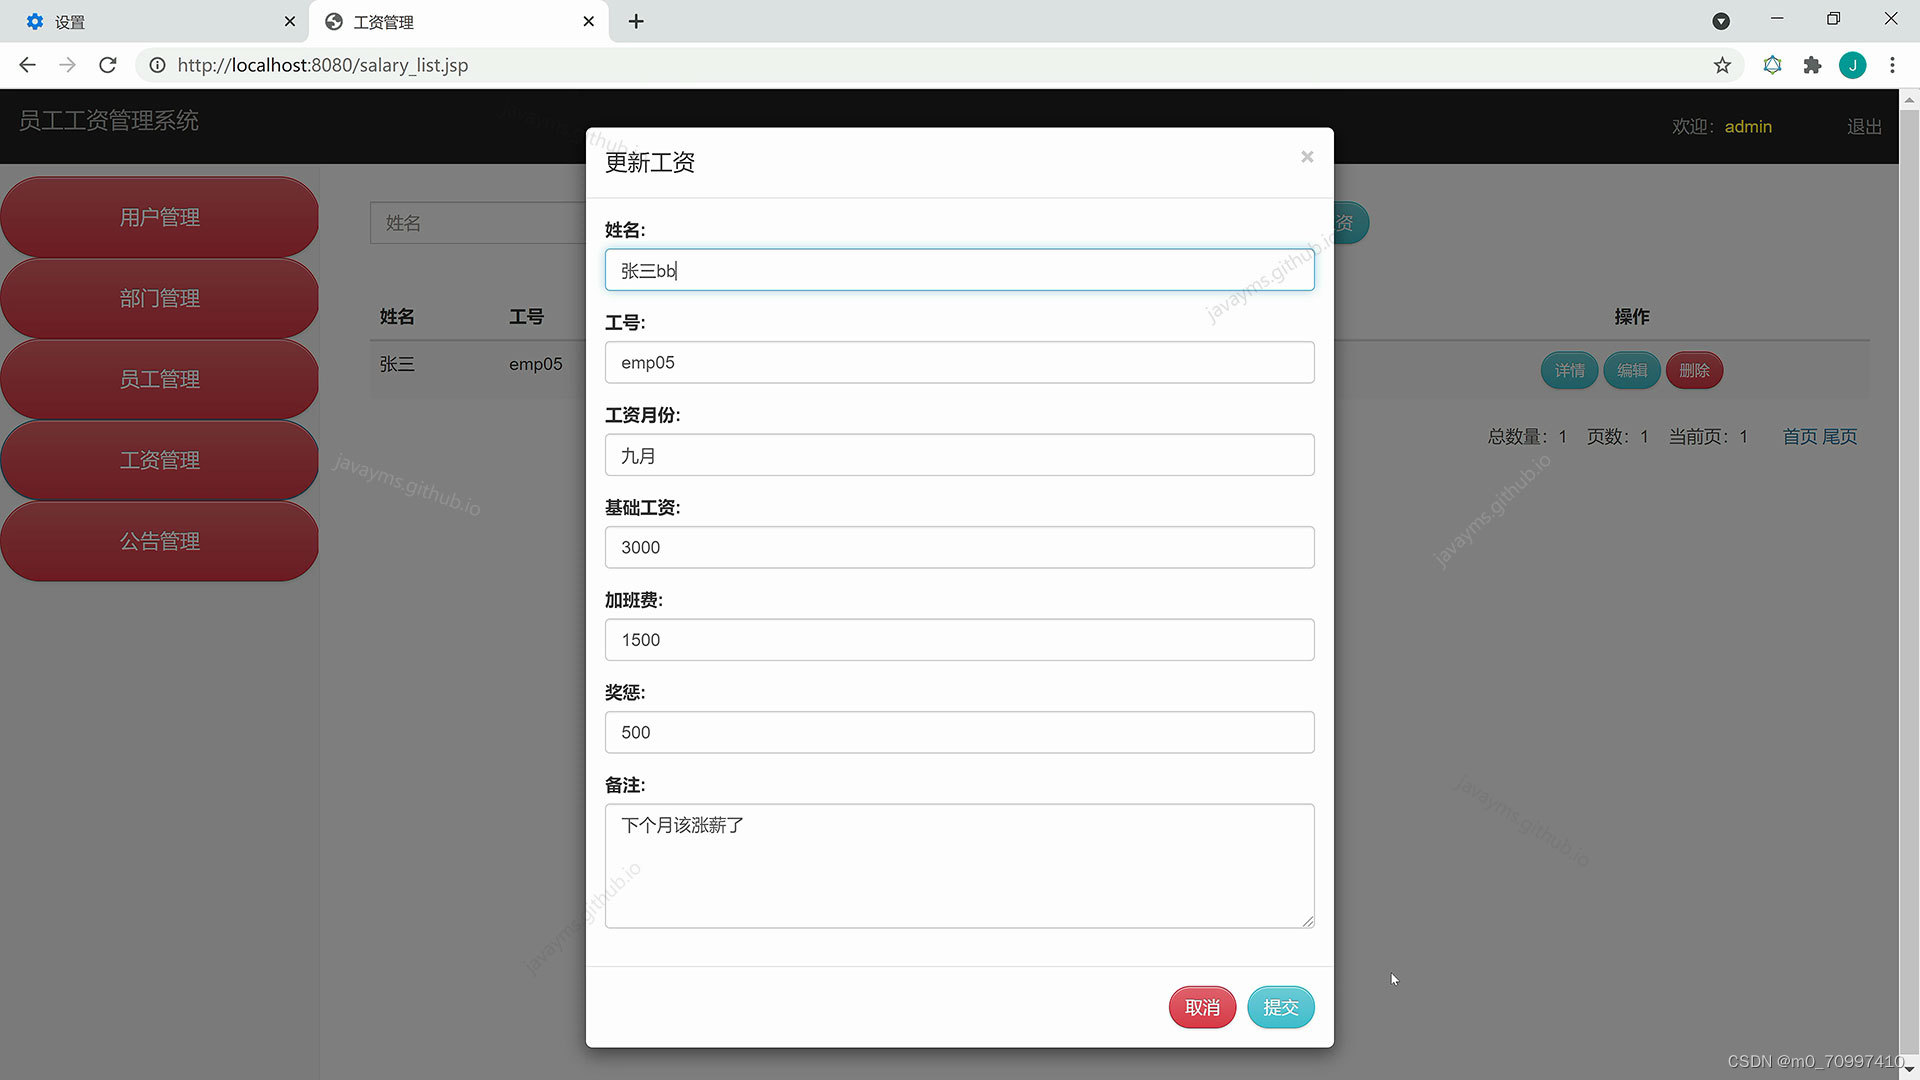Open a new browser tab
The height and width of the screenshot is (1080, 1920).
(x=636, y=21)
